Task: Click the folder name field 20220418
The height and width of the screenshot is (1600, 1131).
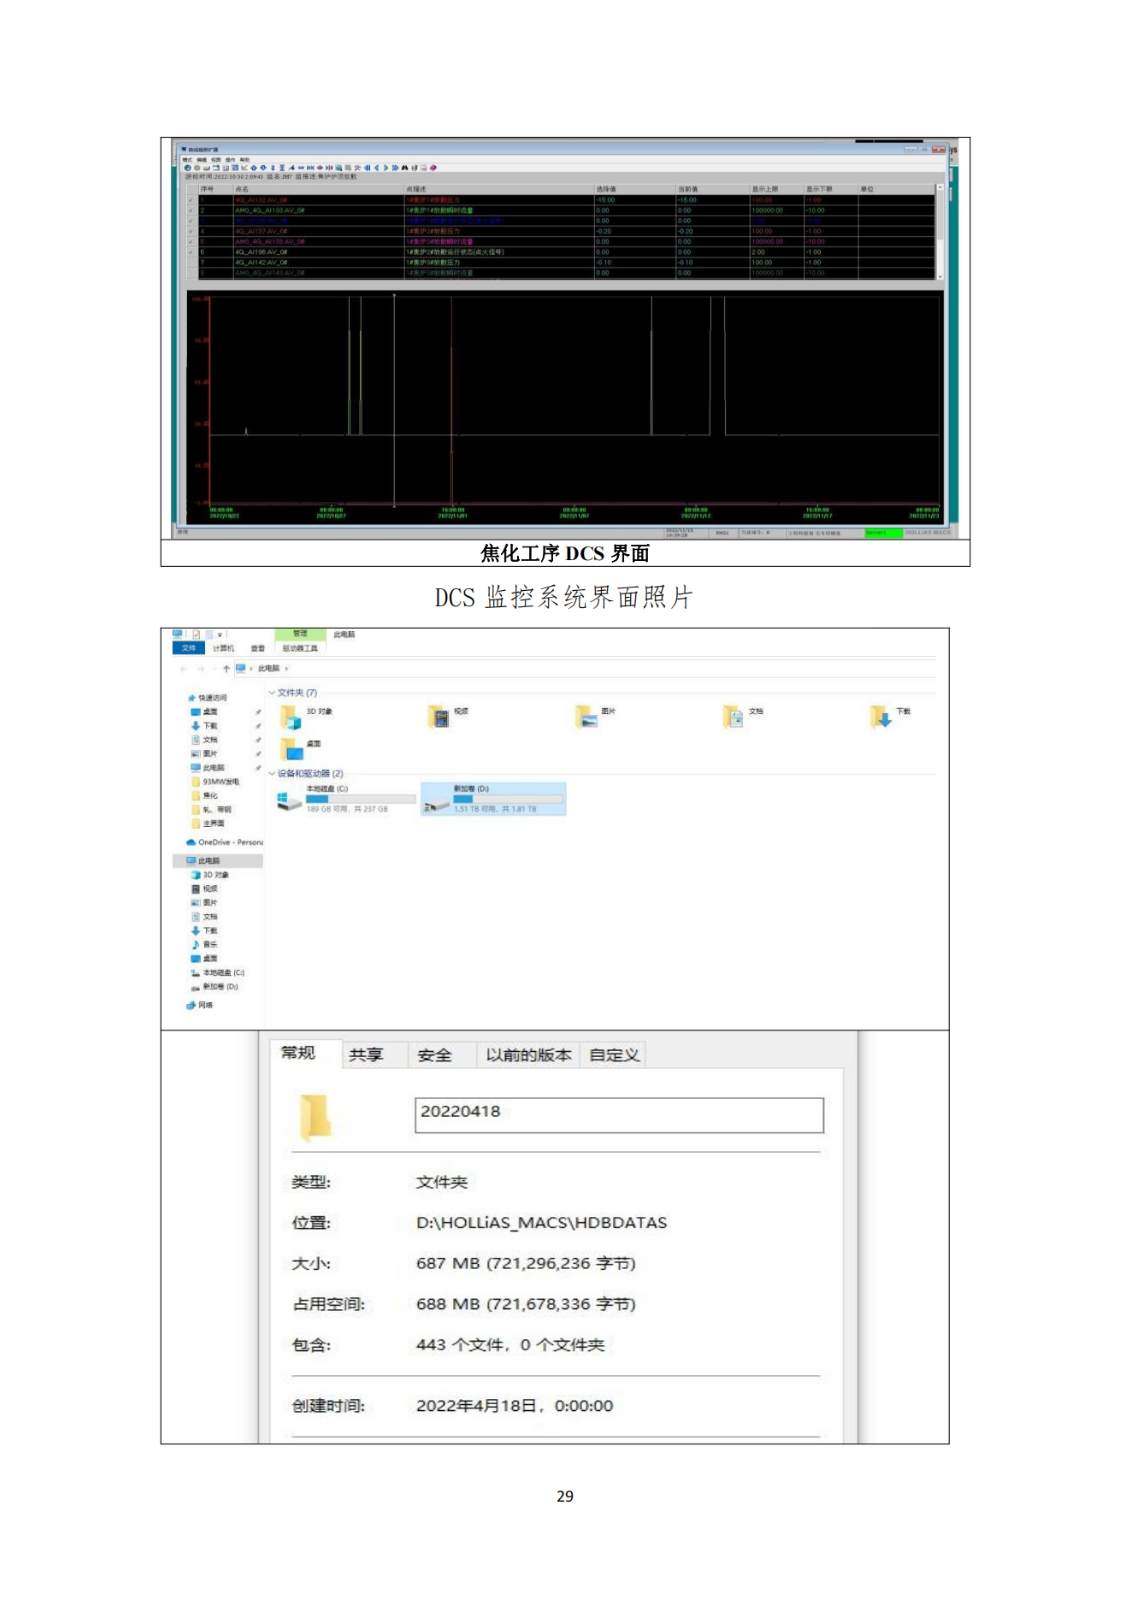Action: 618,1114
